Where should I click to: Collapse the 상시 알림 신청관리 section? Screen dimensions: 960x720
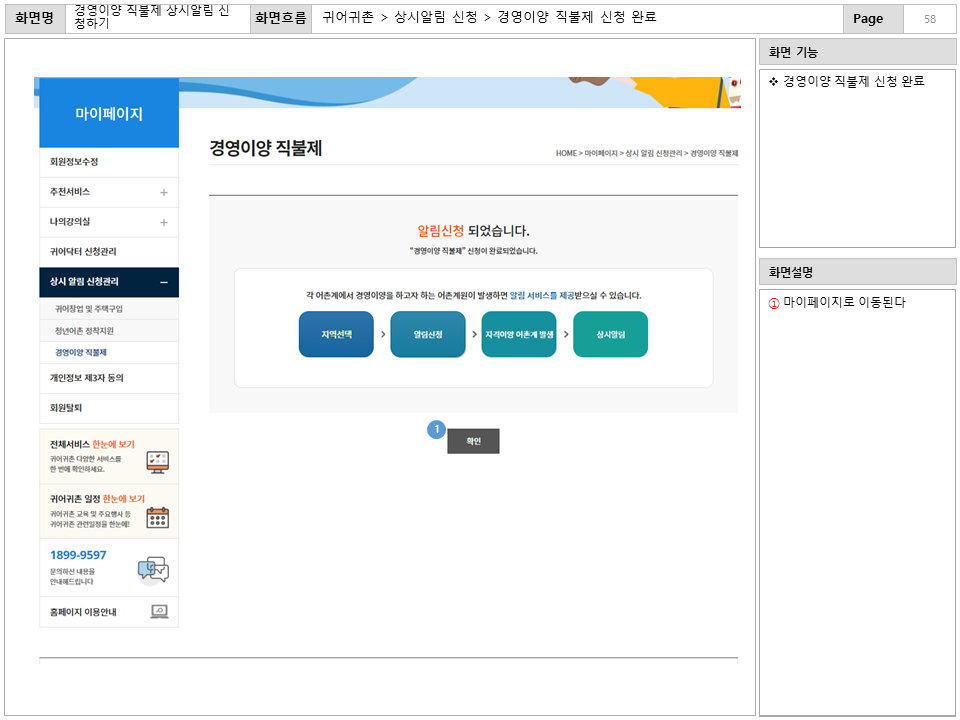[108, 282]
